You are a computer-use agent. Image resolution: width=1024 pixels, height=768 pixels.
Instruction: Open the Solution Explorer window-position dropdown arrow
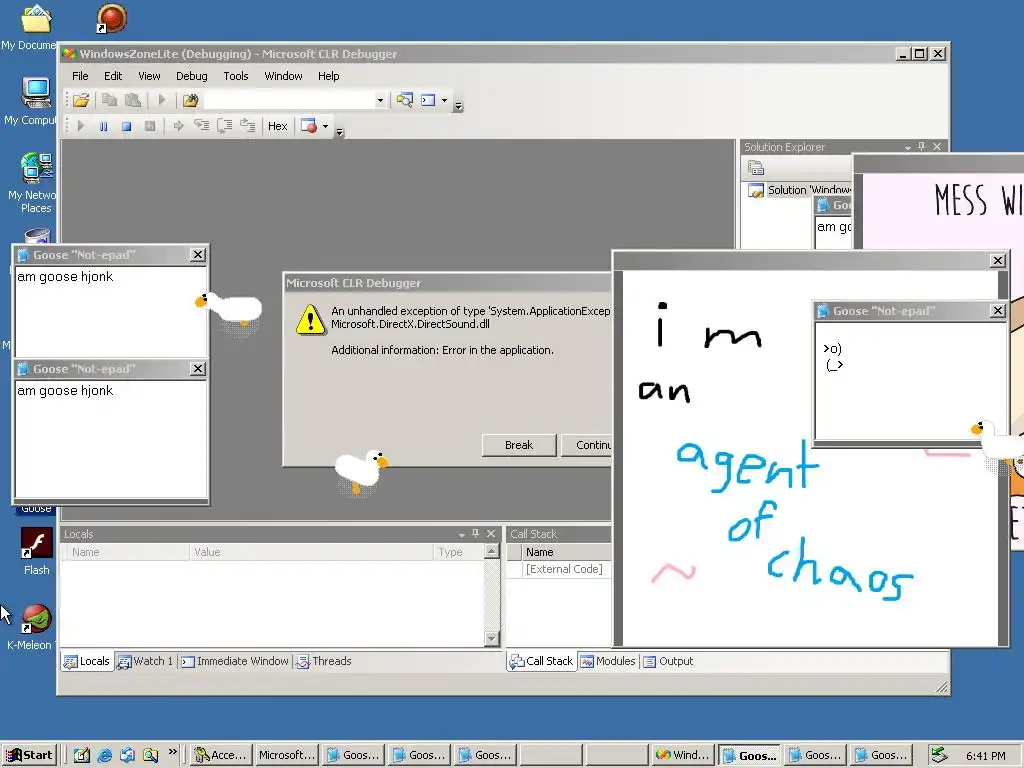tap(908, 148)
